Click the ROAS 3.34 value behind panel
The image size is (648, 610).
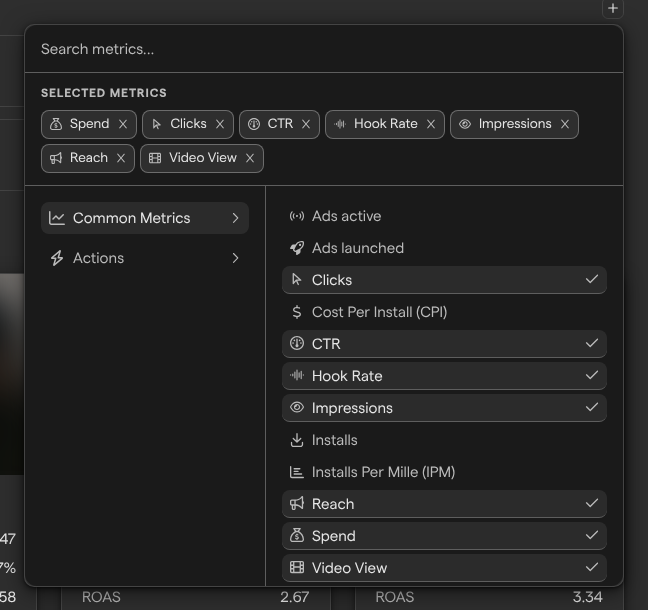tap(587, 597)
